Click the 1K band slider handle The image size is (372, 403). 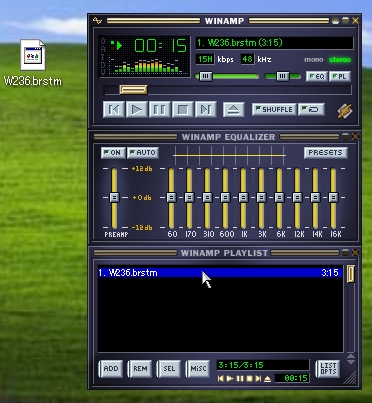pos(243,197)
